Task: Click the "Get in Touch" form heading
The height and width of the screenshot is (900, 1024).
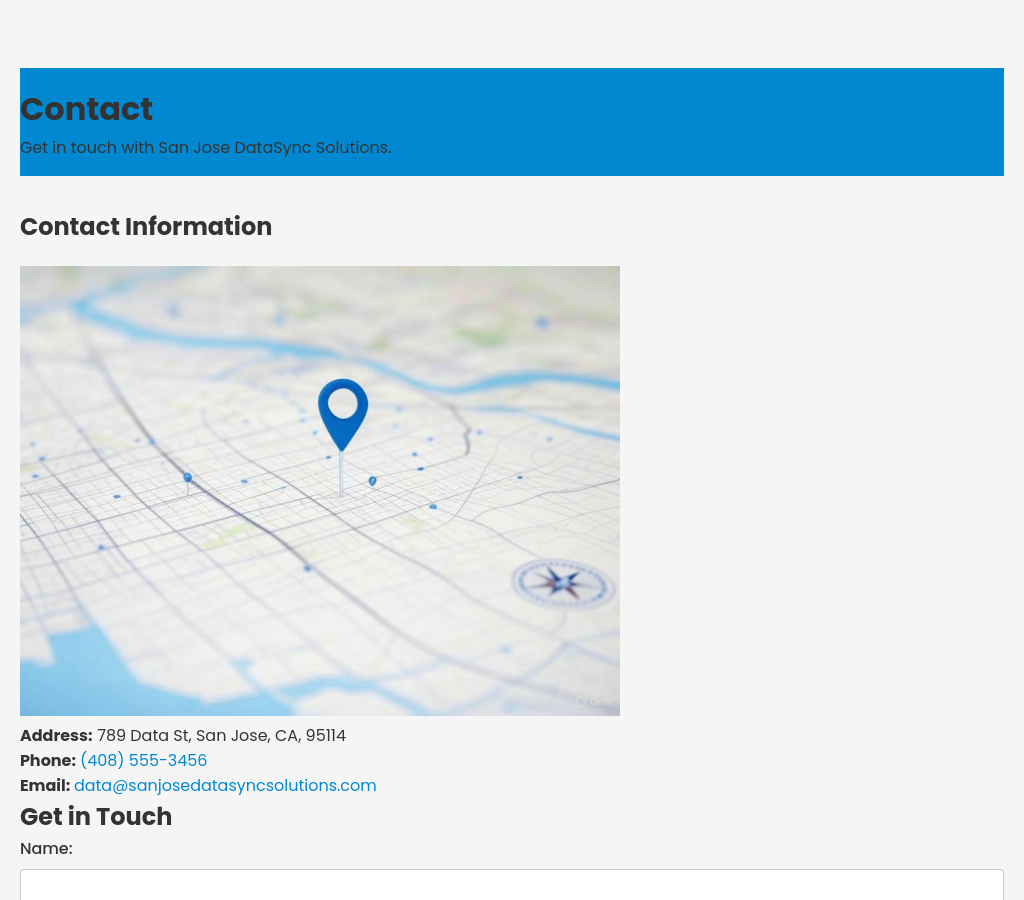Action: point(96,817)
